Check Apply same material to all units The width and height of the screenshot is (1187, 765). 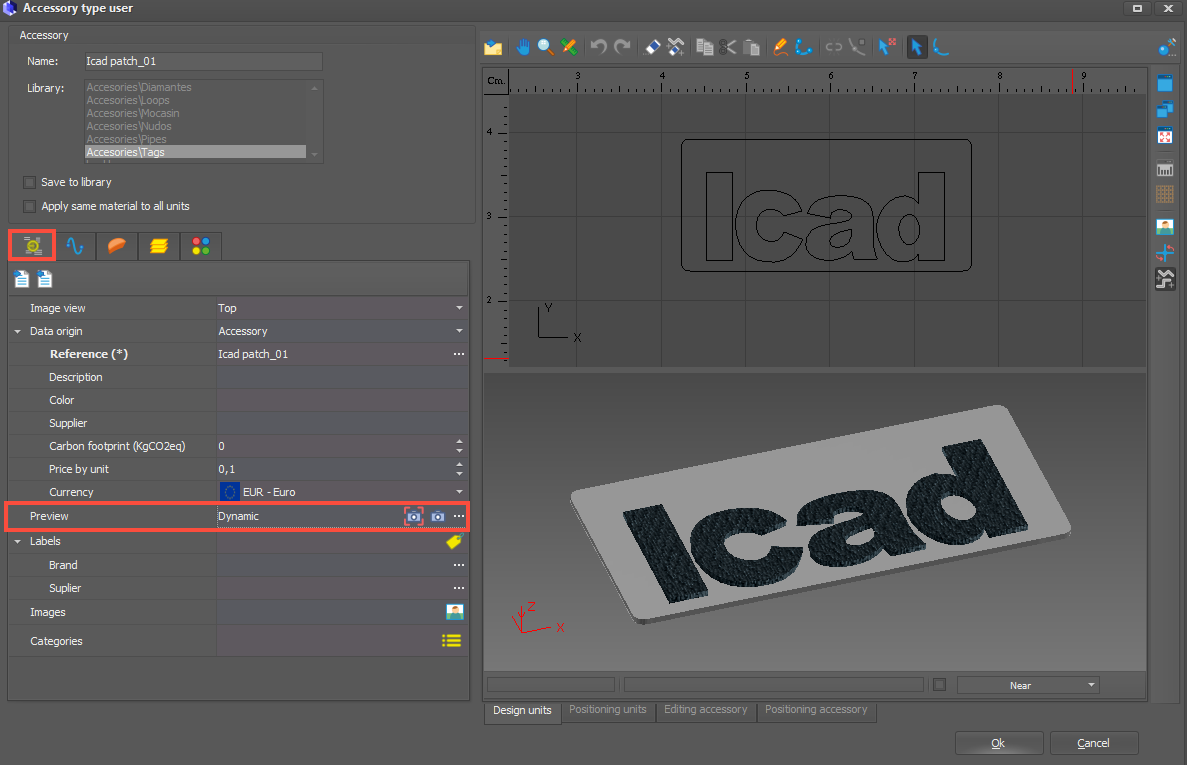[x=30, y=207]
